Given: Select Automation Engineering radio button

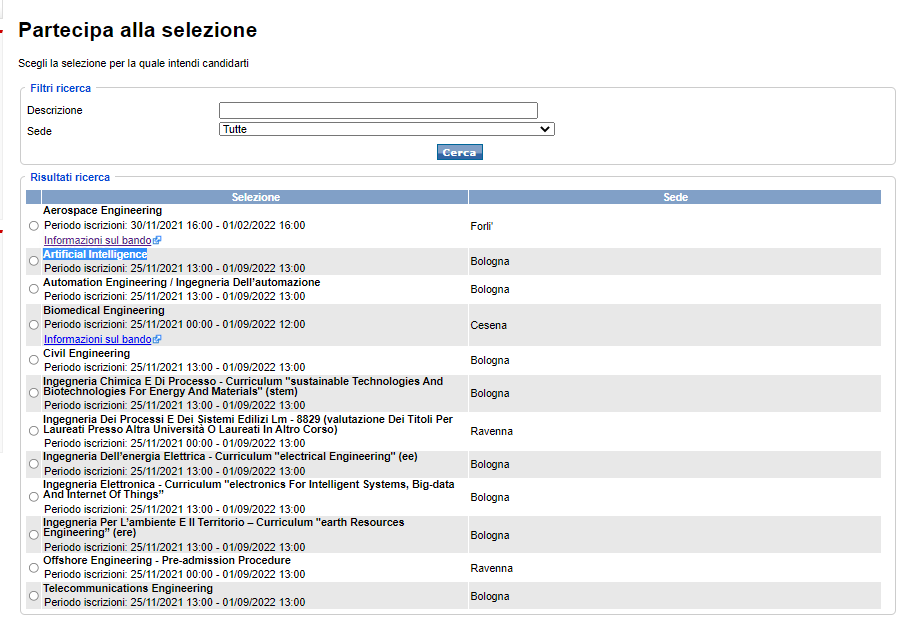Looking at the screenshot, I should click(x=34, y=289).
